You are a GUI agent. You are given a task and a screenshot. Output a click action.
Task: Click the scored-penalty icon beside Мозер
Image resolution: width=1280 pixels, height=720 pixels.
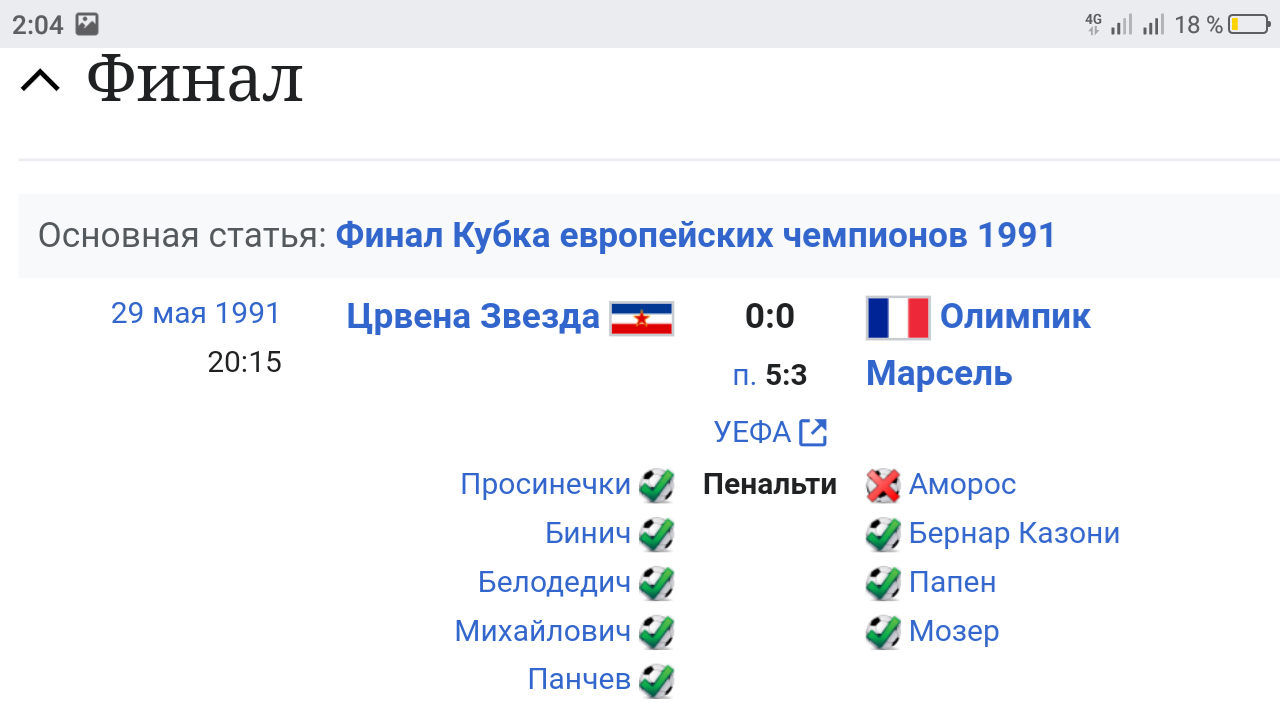click(883, 632)
